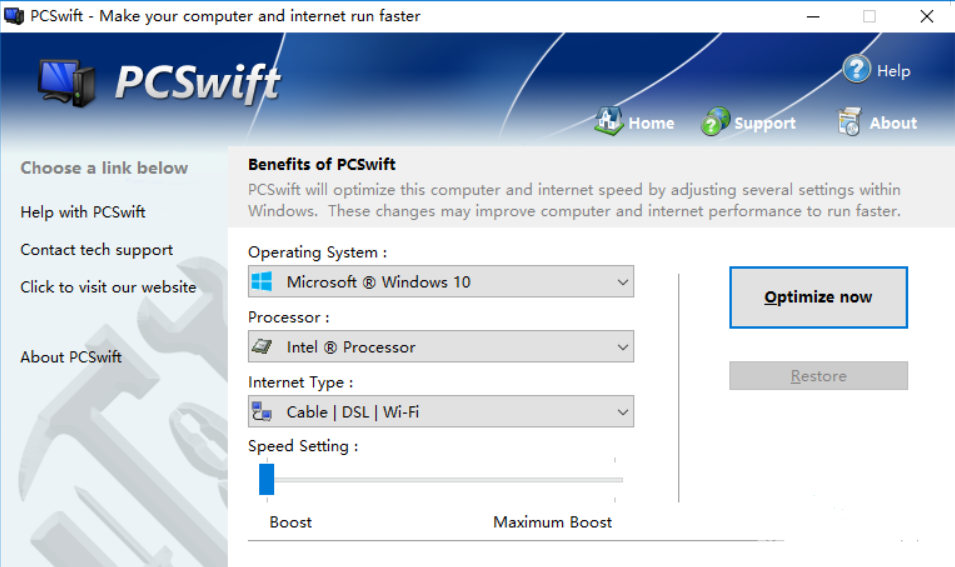
Task: Click the PCSwift title bar app icon
Action: (14, 16)
